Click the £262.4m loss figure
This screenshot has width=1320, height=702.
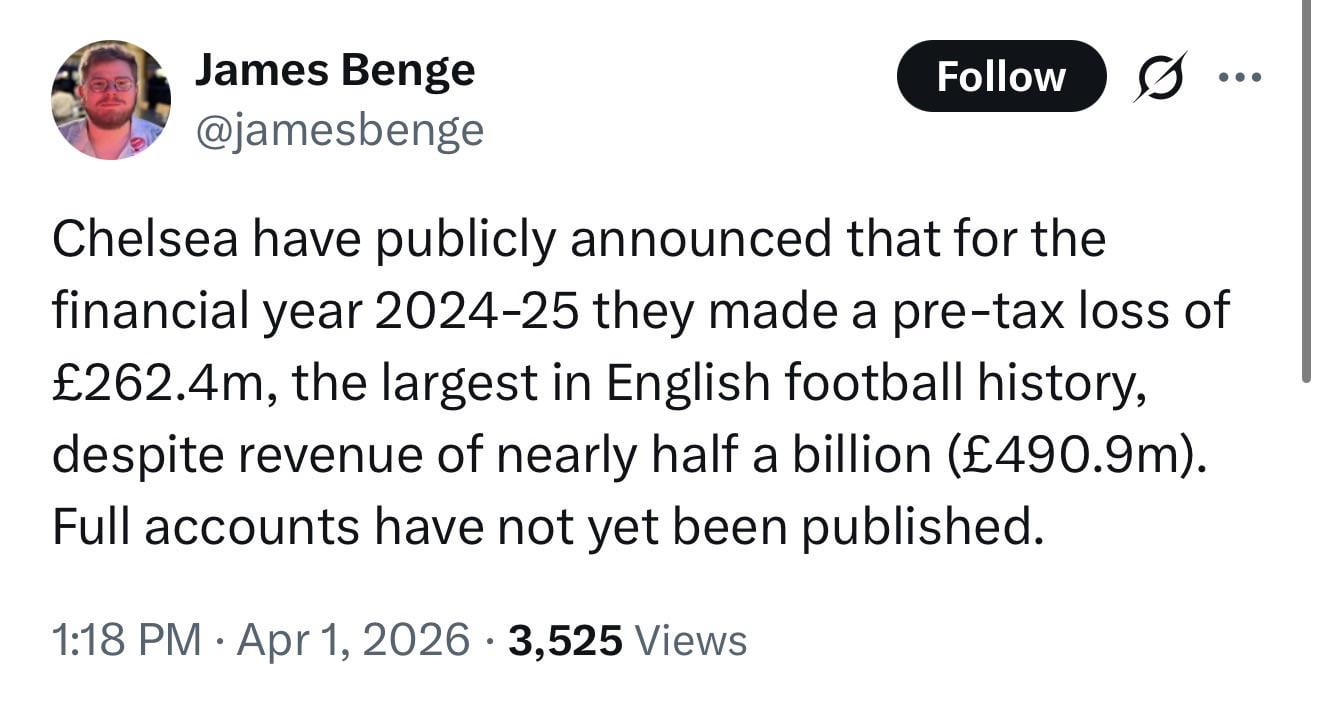click(x=158, y=384)
